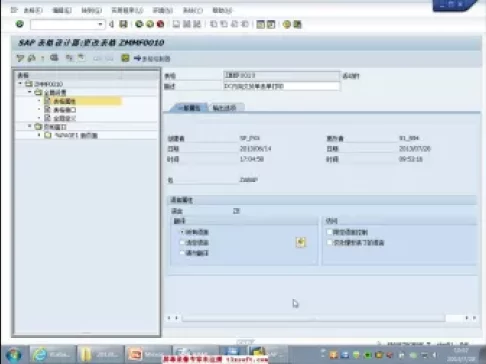486x364 pixels.
Task: Open the command field dropdown arrow
Action: point(100,24)
